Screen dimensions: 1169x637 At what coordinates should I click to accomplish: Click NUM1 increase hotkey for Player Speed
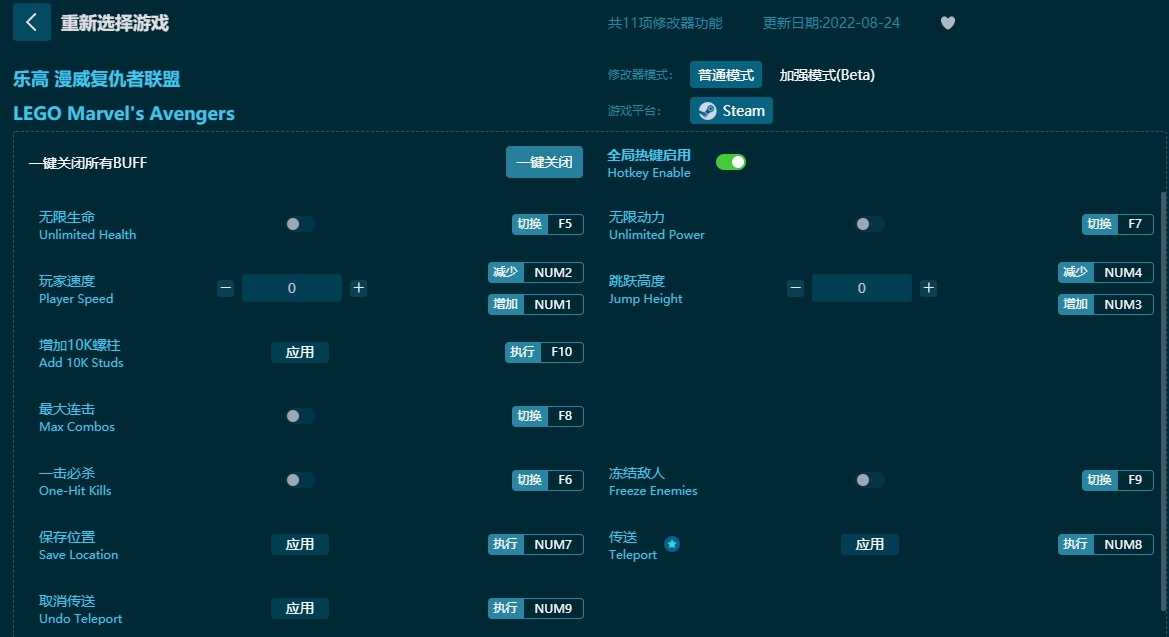535,304
